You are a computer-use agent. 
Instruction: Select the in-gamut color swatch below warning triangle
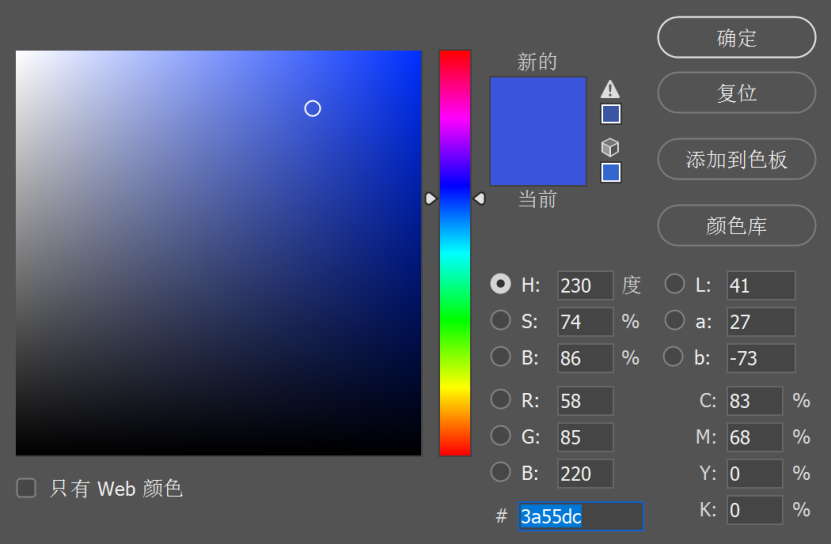tap(611, 114)
